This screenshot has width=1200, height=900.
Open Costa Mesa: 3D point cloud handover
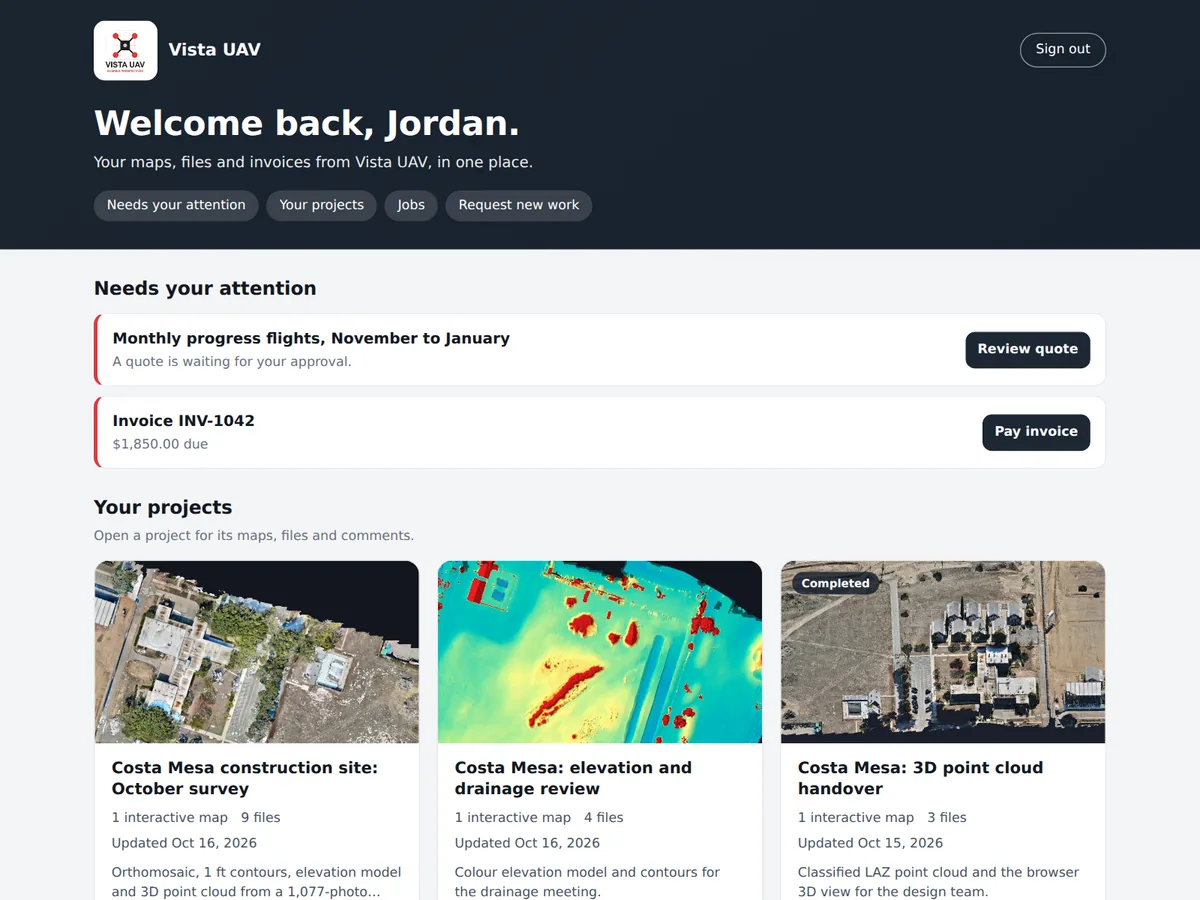click(x=920, y=778)
